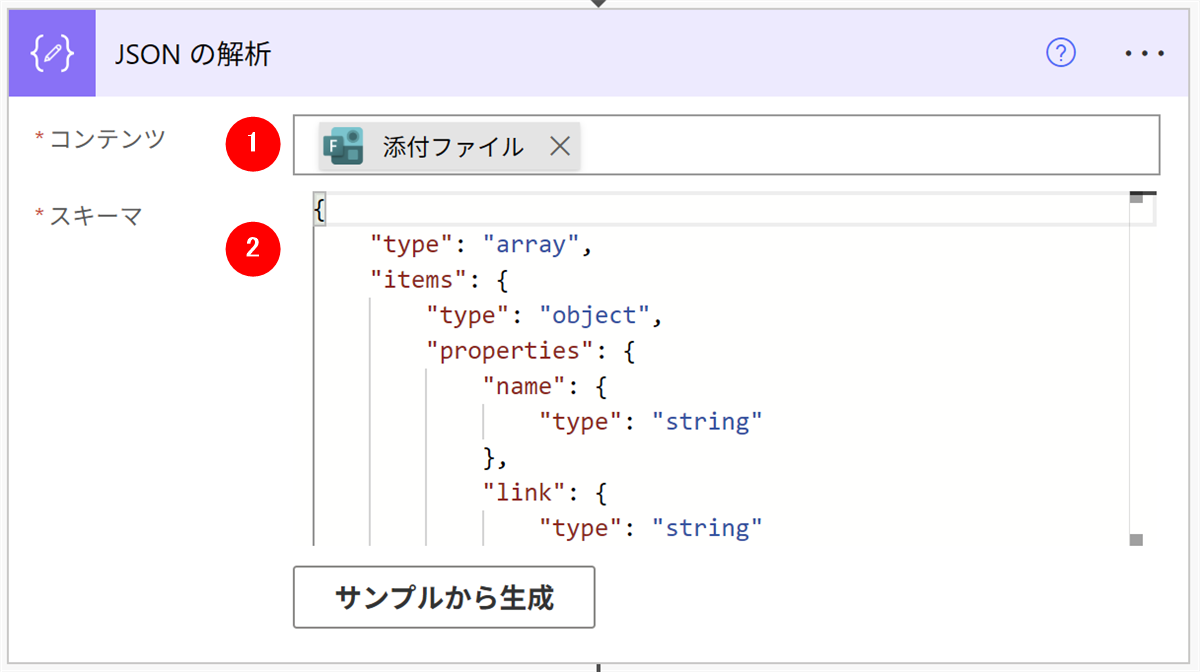This screenshot has height=672, width=1200.
Task: Click the "items" key in schema editor
Action: pyautogui.click(x=411, y=280)
